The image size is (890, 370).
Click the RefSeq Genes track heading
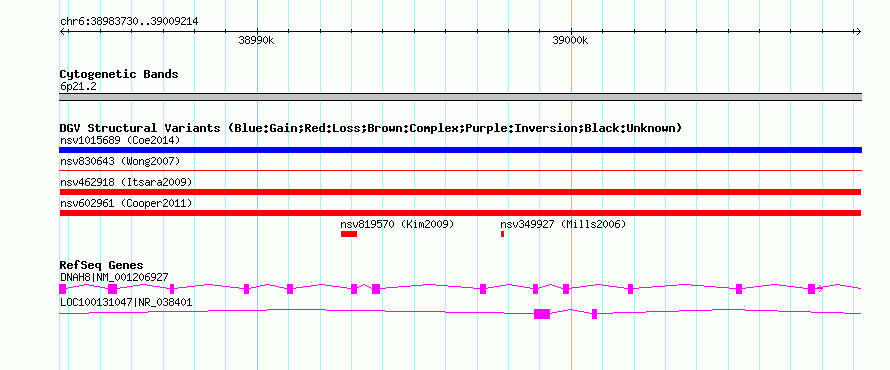coord(102,265)
